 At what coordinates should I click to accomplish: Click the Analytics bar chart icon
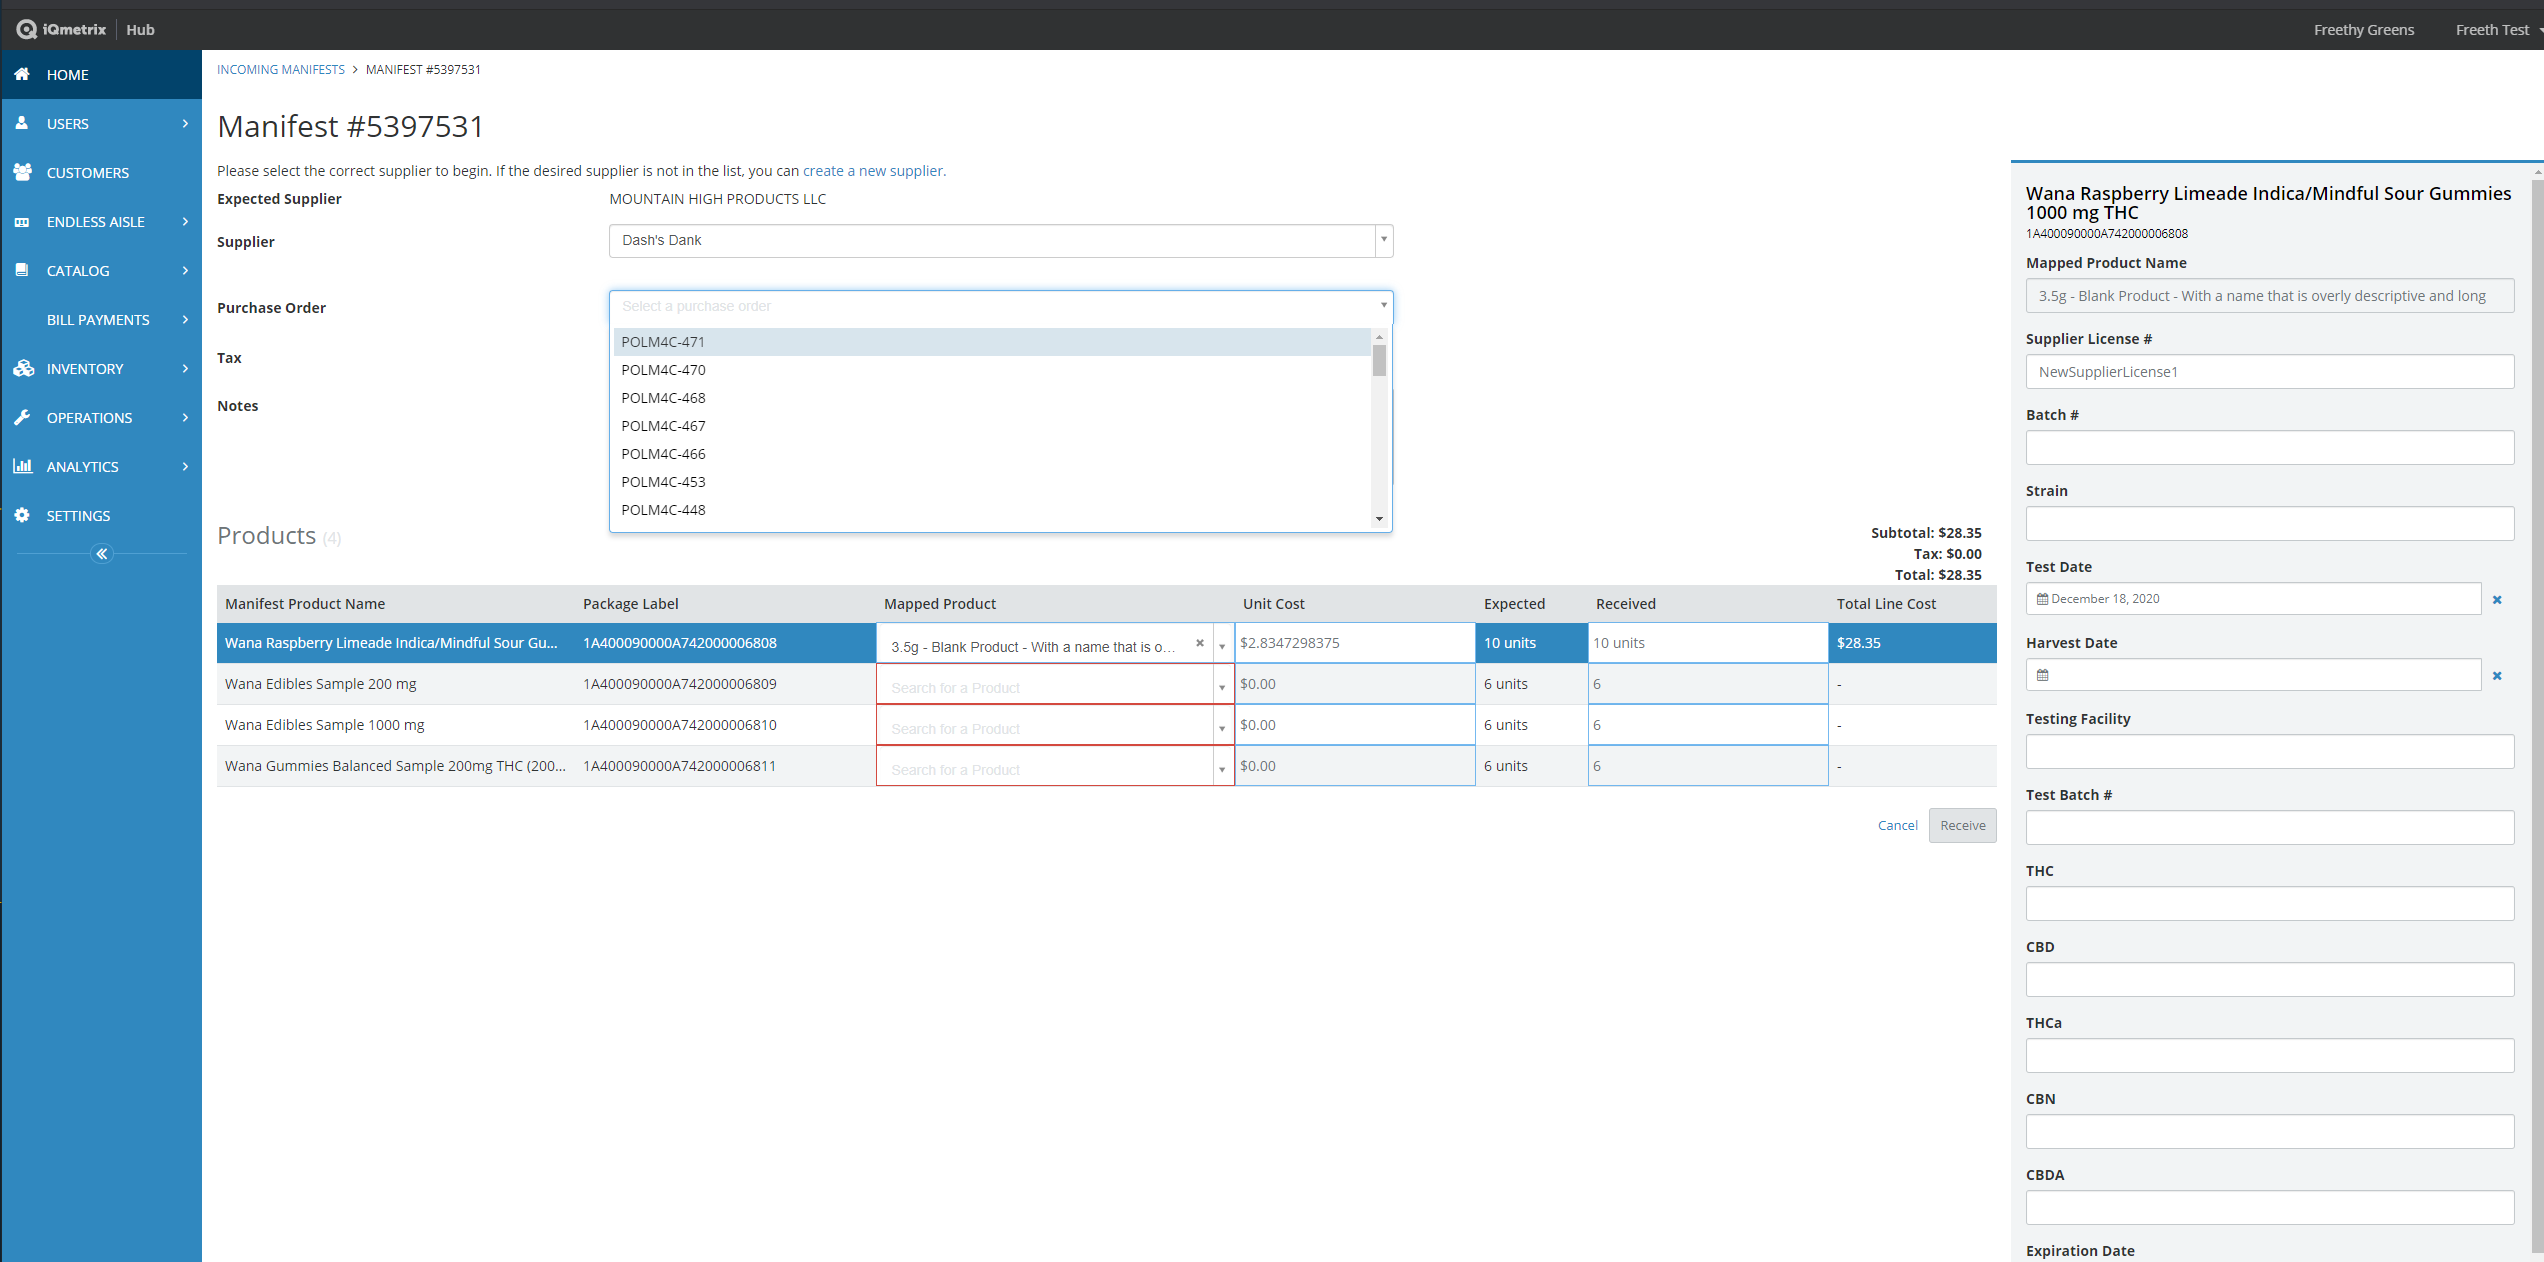tap(22, 466)
